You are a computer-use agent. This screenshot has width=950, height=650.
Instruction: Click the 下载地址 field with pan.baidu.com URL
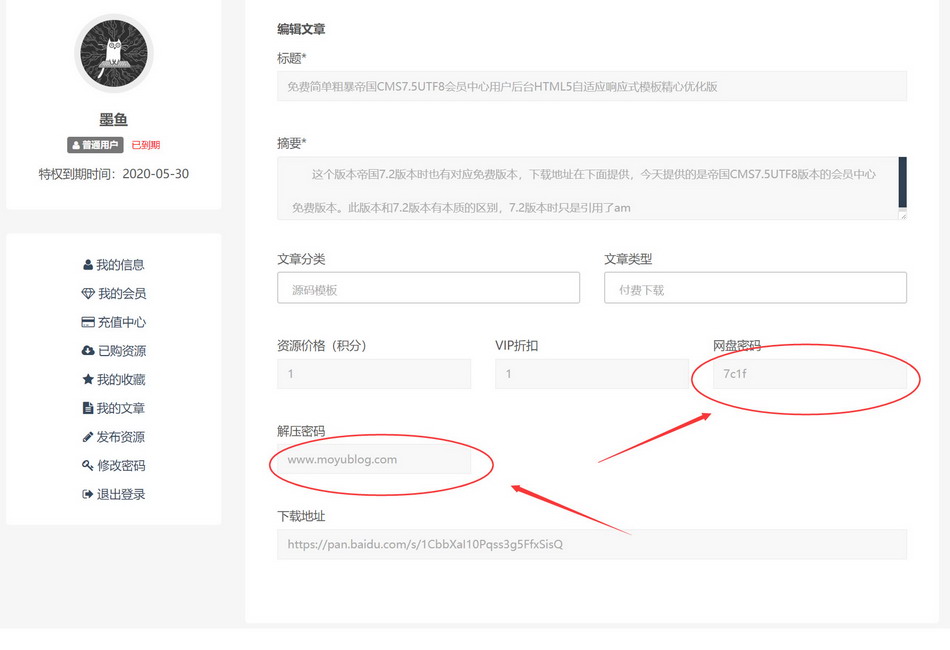592,544
